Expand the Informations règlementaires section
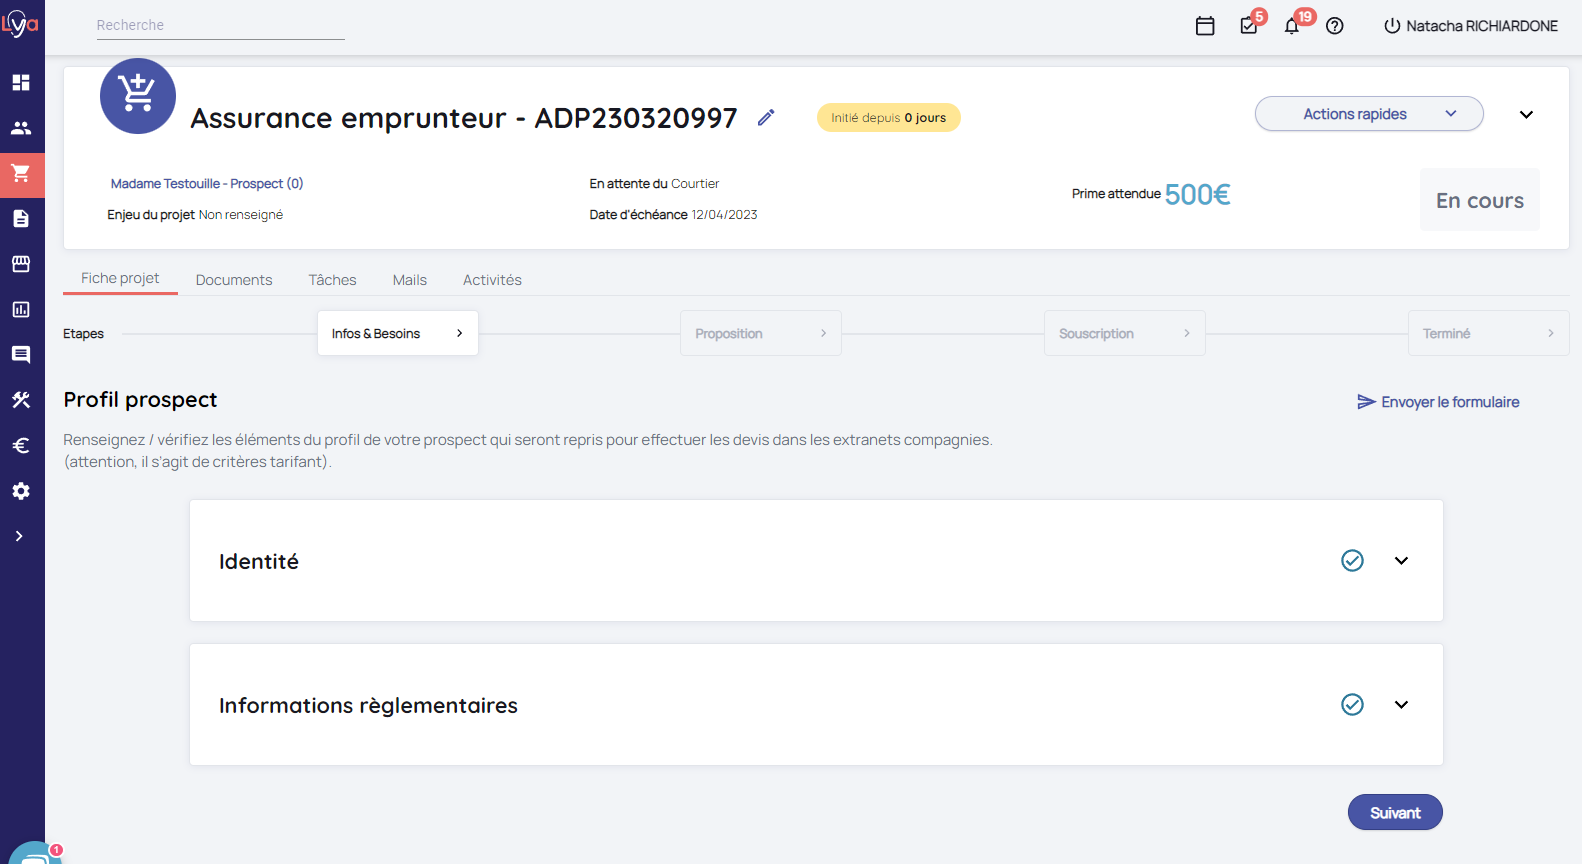This screenshot has height=864, width=1582. pyautogui.click(x=1401, y=705)
